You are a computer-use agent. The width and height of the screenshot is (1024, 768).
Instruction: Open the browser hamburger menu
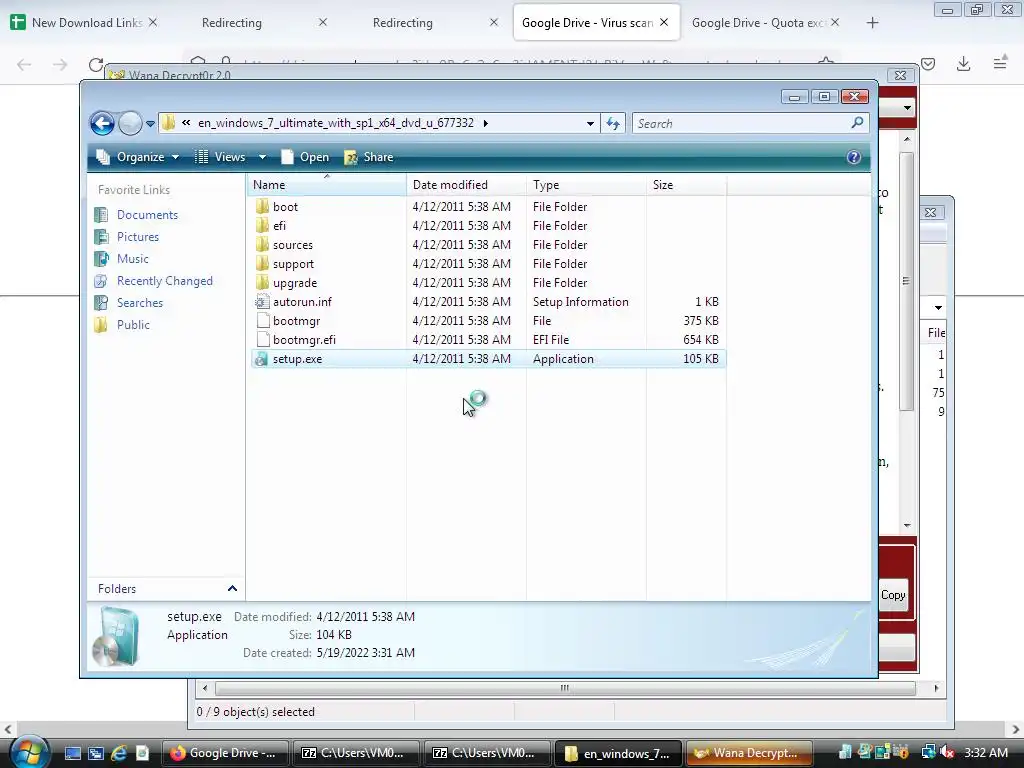[1000, 63]
